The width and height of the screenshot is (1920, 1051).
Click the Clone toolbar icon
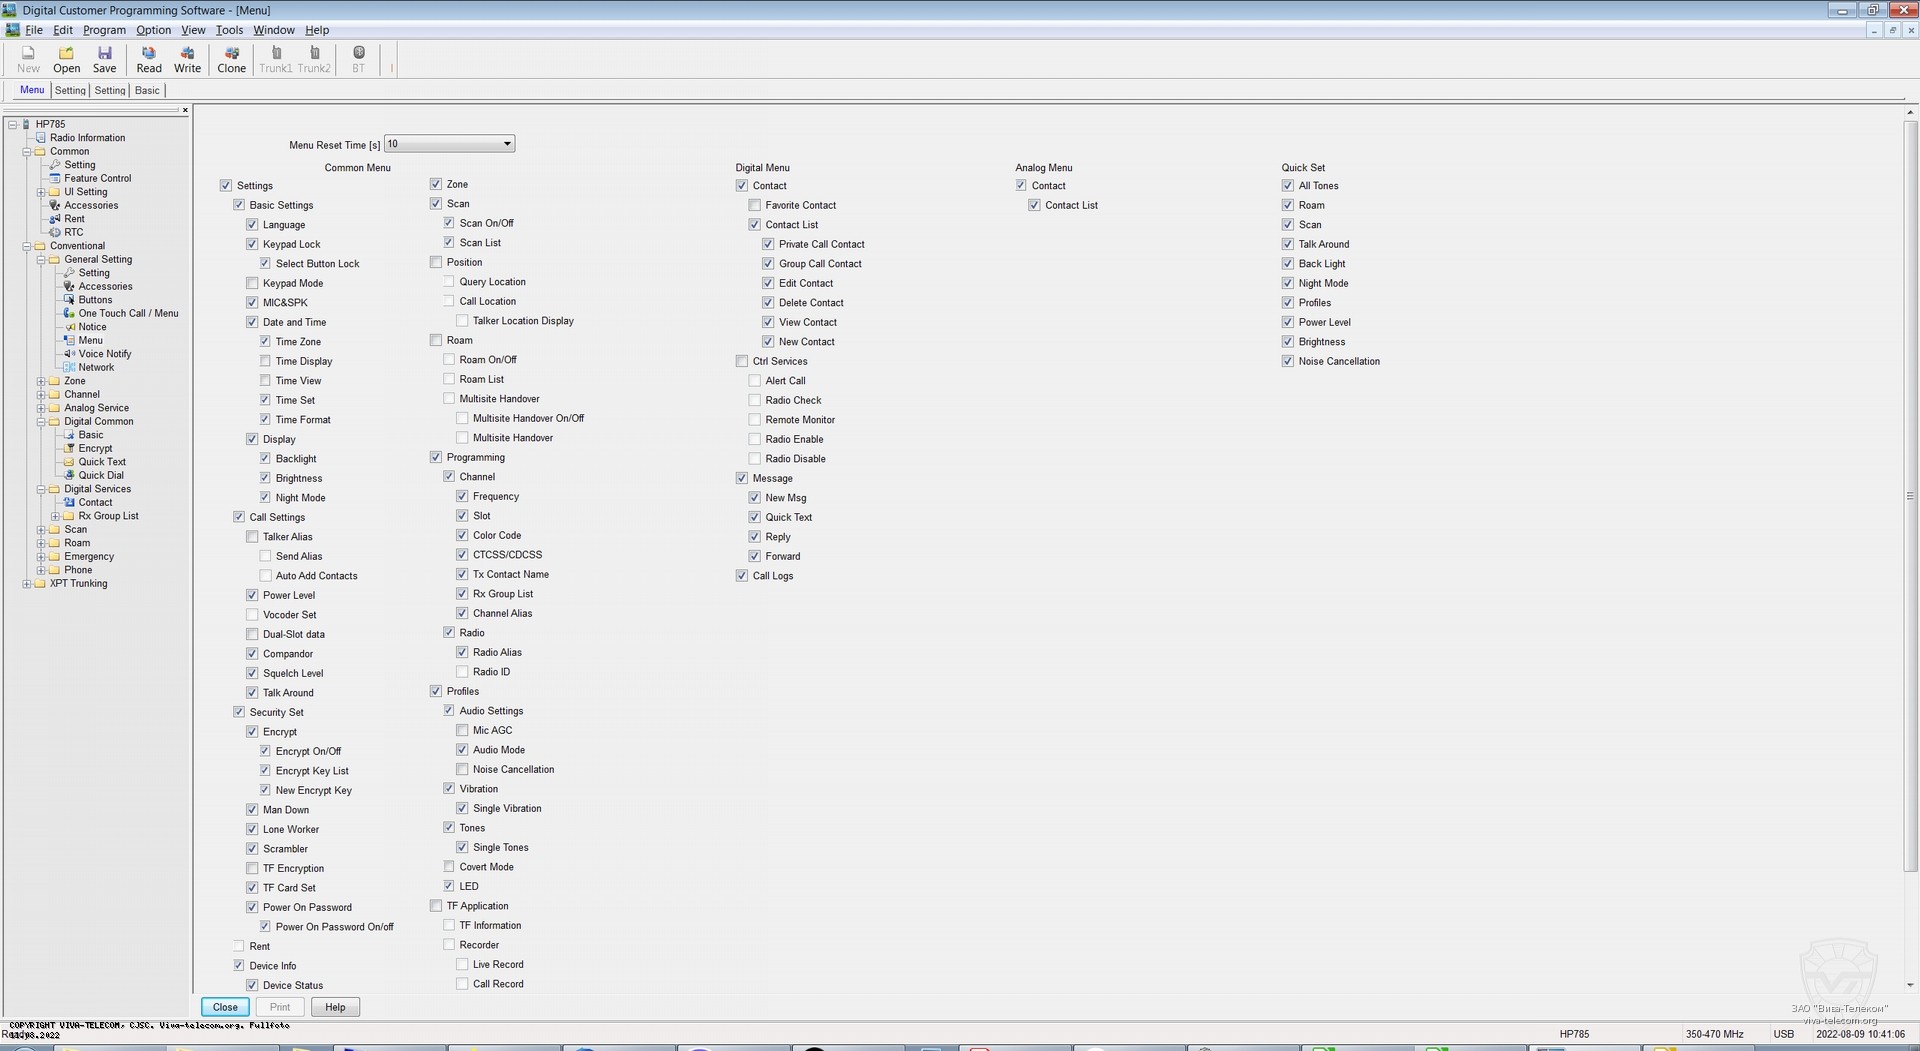tap(231, 59)
